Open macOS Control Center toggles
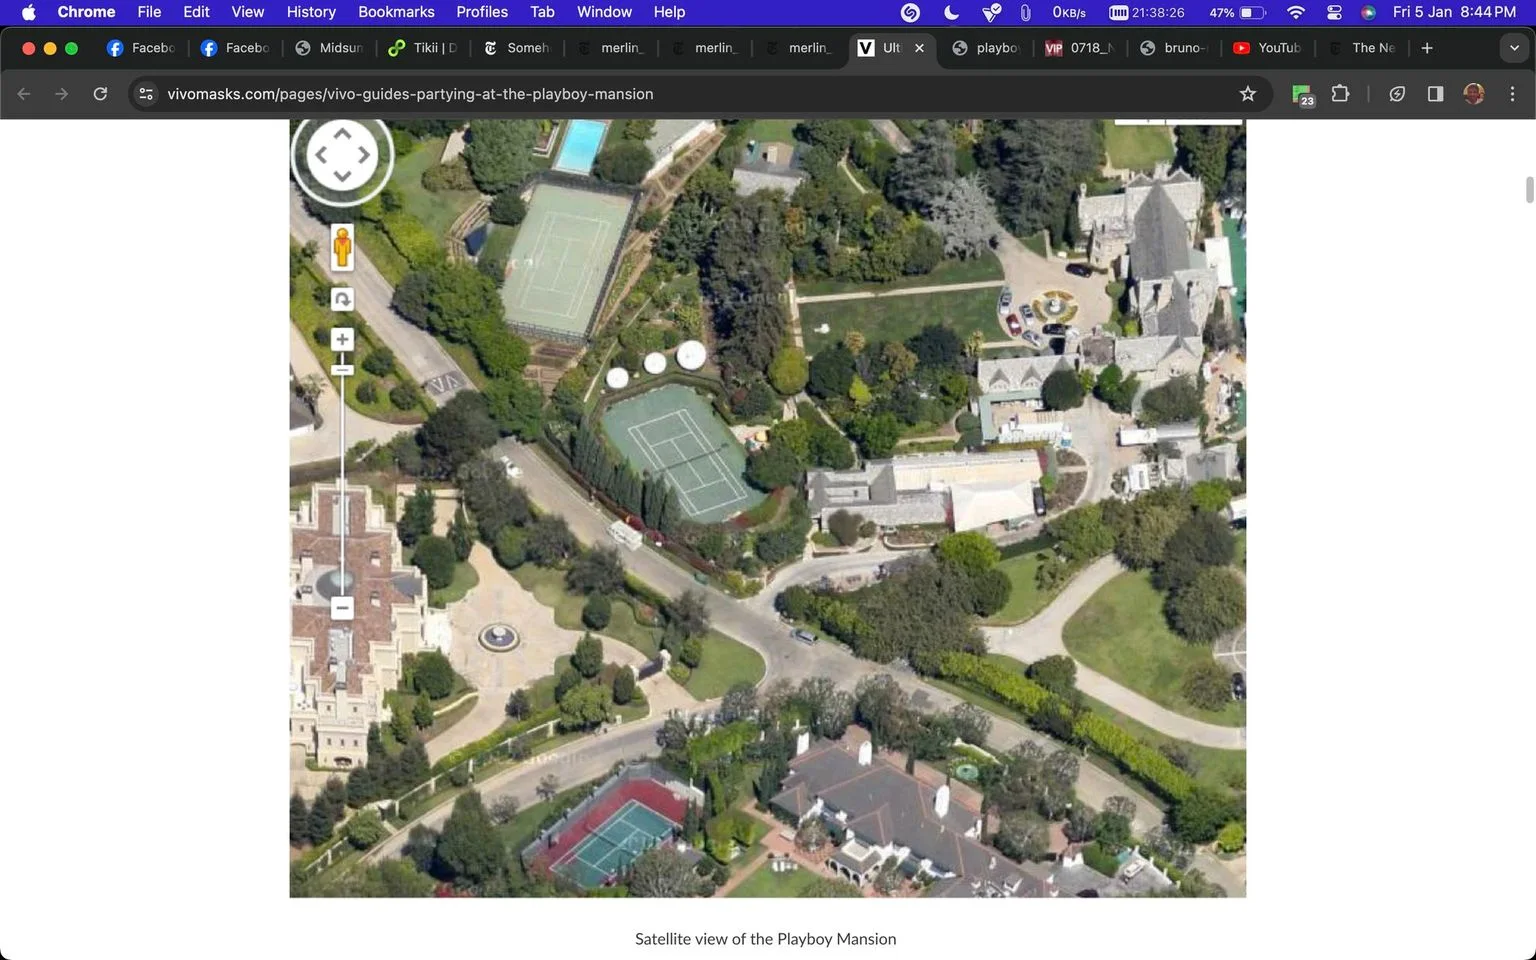The height and width of the screenshot is (960, 1536). 1334,12
